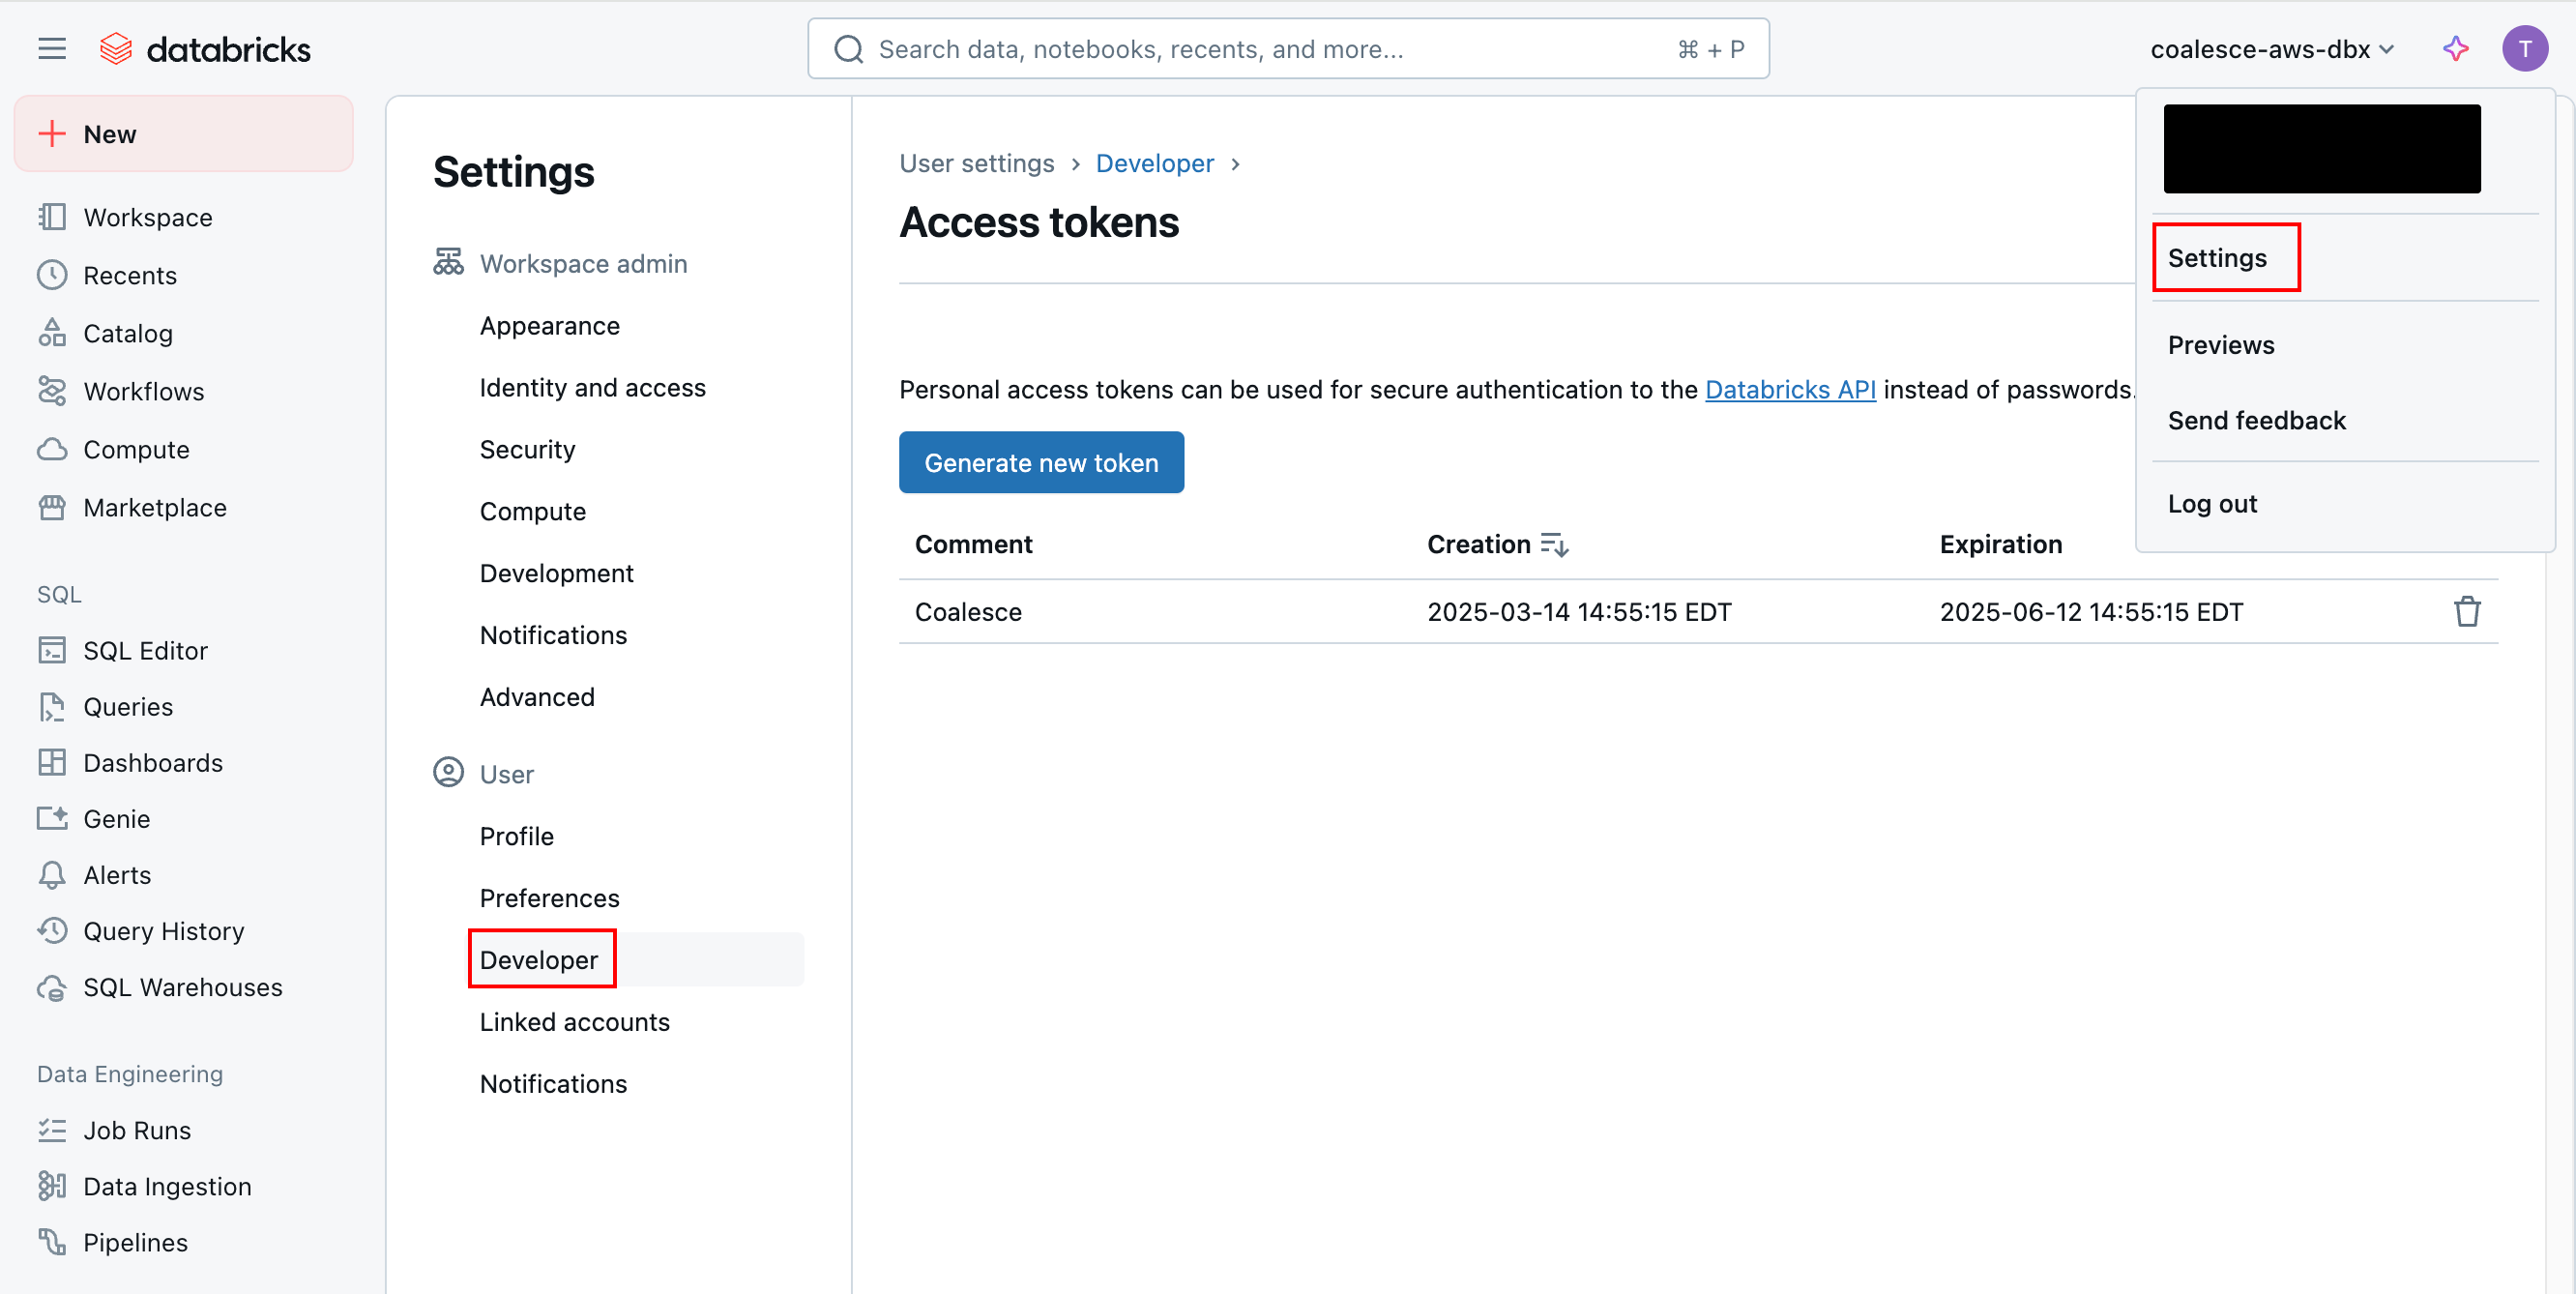Delete the Coalesce token via trash icon
The image size is (2576, 1294).
click(2466, 611)
